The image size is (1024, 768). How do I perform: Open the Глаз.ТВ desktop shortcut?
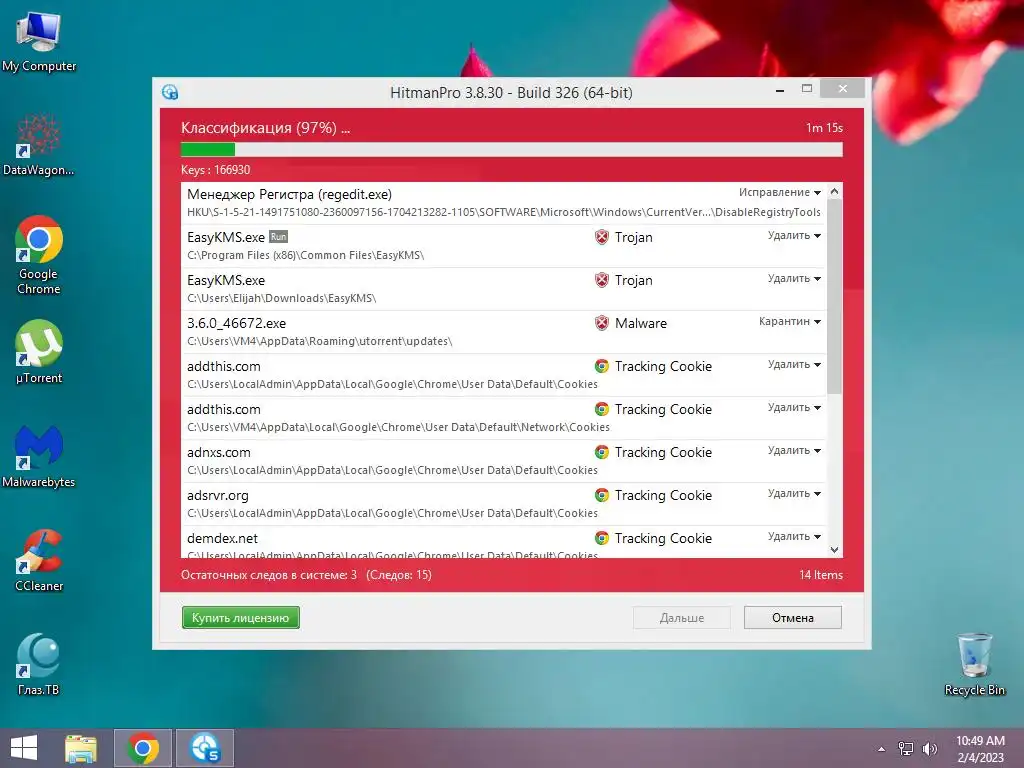tap(39, 664)
